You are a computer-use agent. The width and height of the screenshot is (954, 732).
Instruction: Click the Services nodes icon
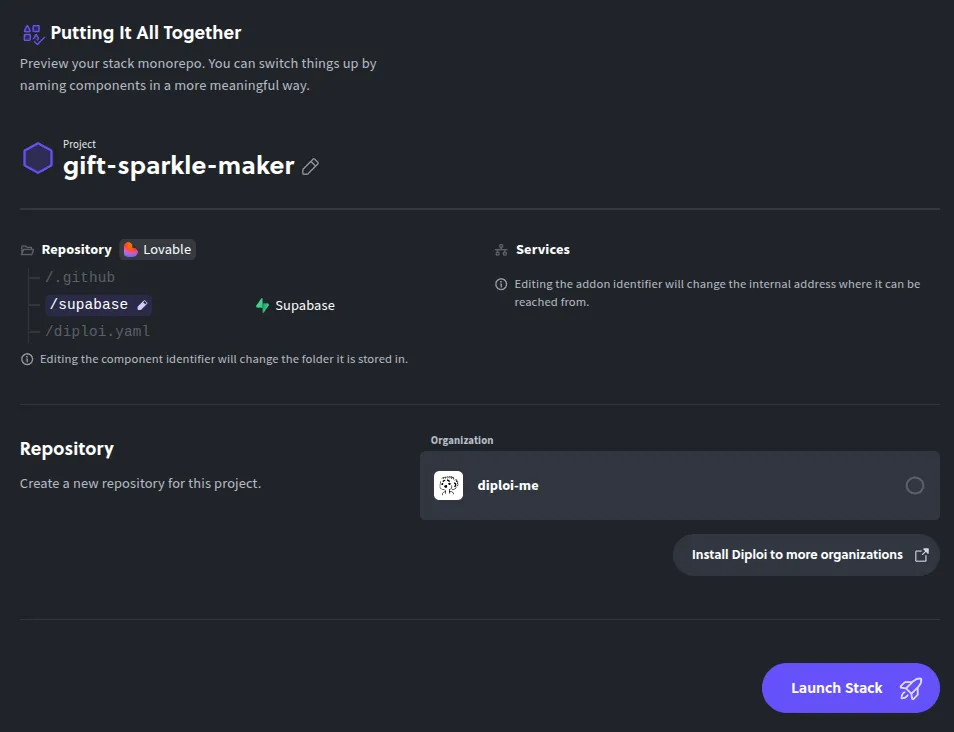[500, 249]
